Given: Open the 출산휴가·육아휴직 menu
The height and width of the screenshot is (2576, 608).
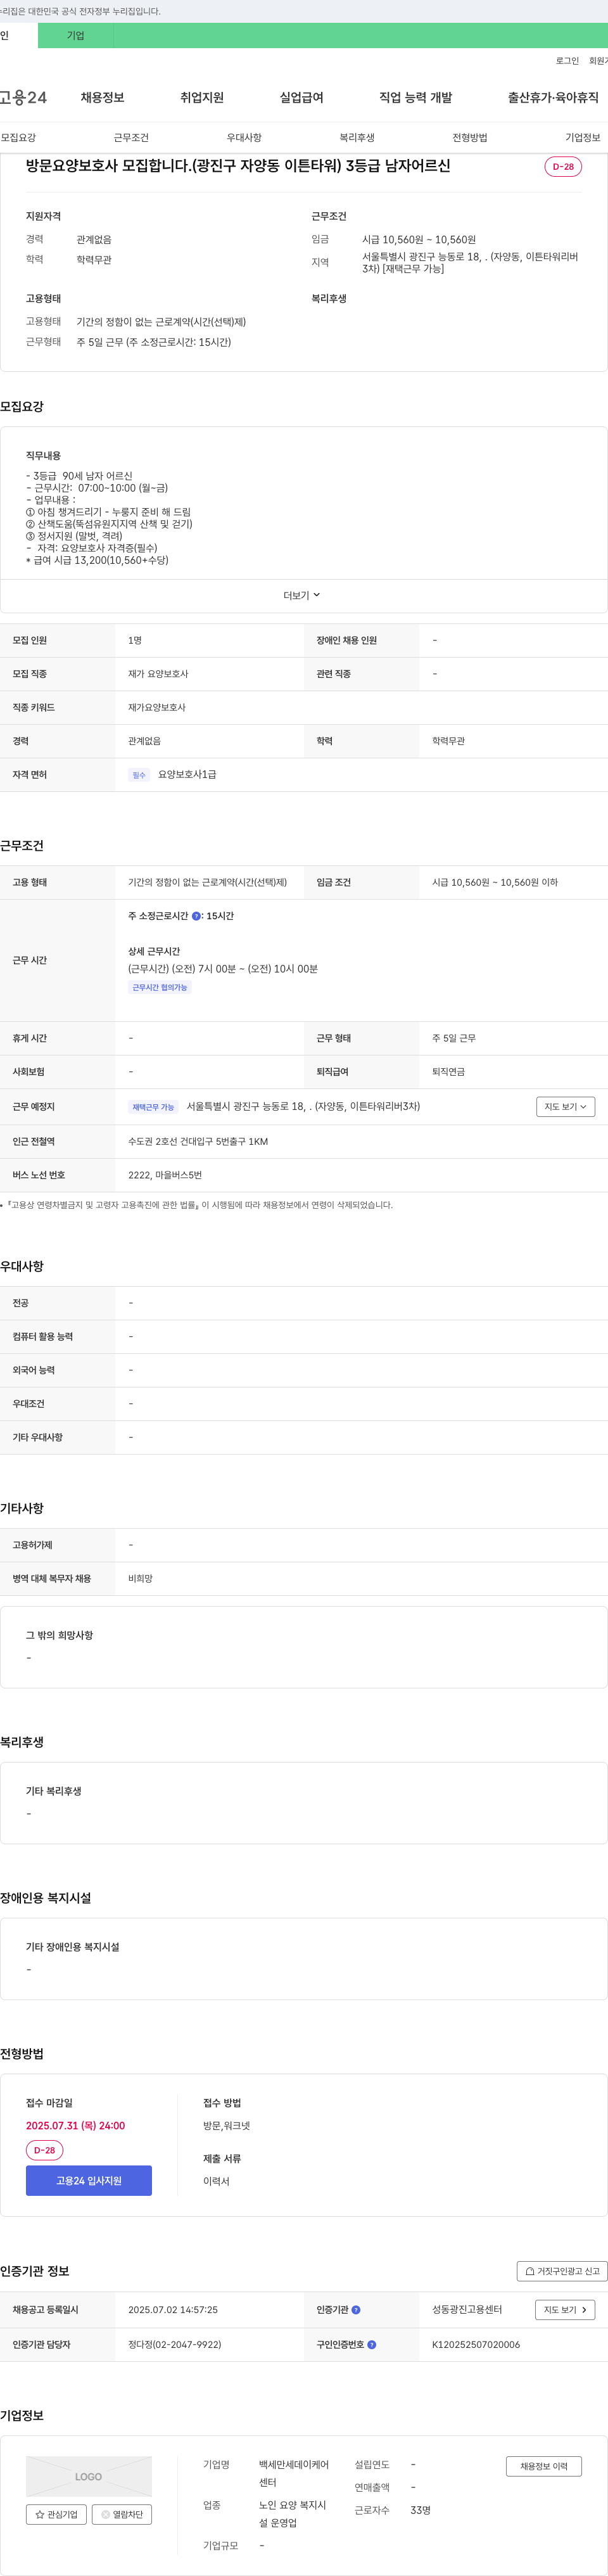Looking at the screenshot, I should 553,97.
